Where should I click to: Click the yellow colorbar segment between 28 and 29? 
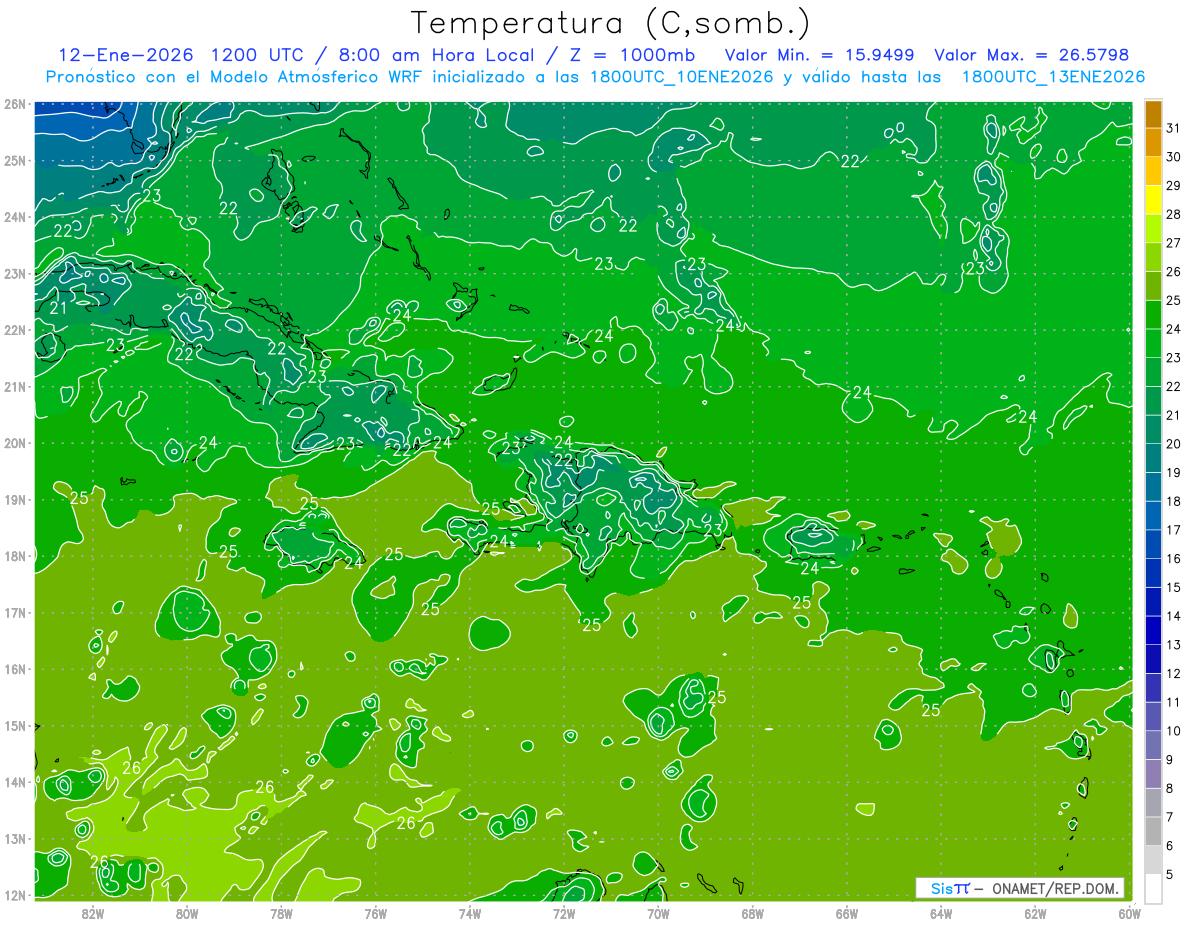pos(1153,199)
